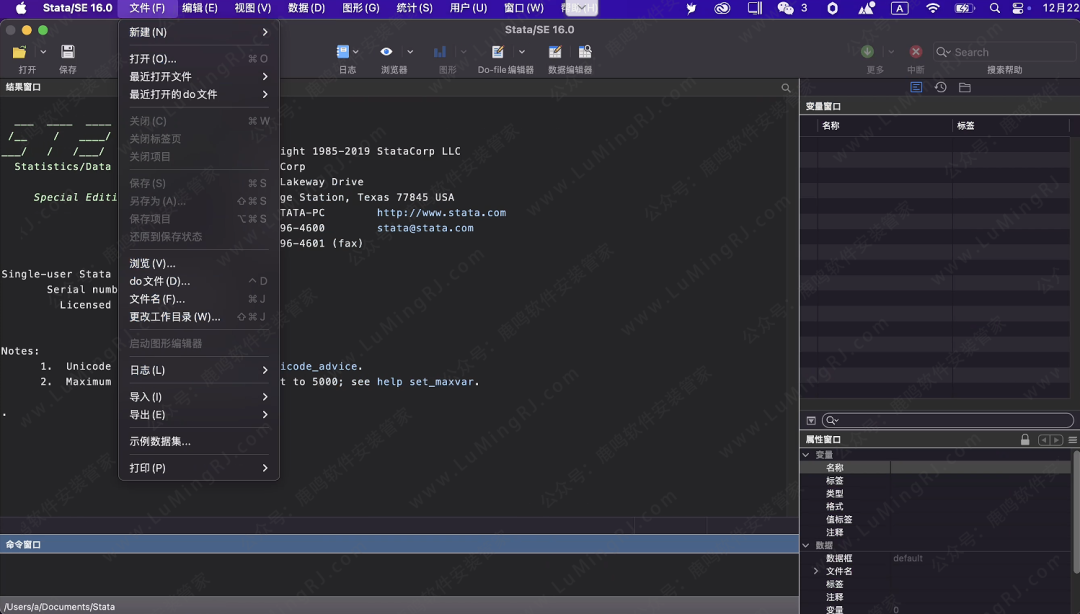Show the command history clock icon
The image size is (1080, 614).
940,88
